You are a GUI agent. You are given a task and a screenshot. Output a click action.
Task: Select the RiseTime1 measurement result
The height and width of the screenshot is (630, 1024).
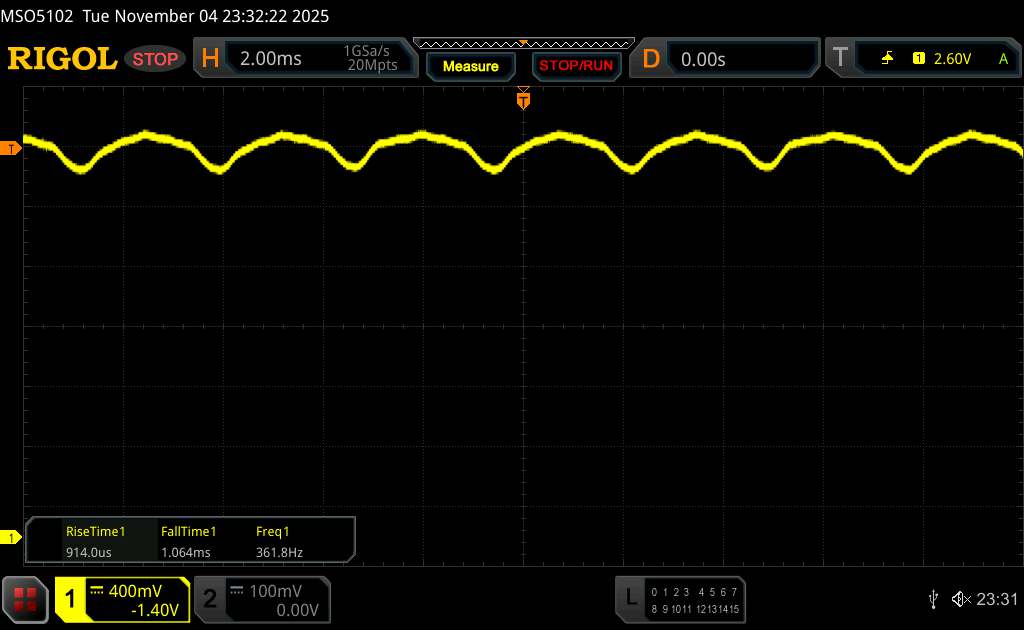click(x=95, y=541)
